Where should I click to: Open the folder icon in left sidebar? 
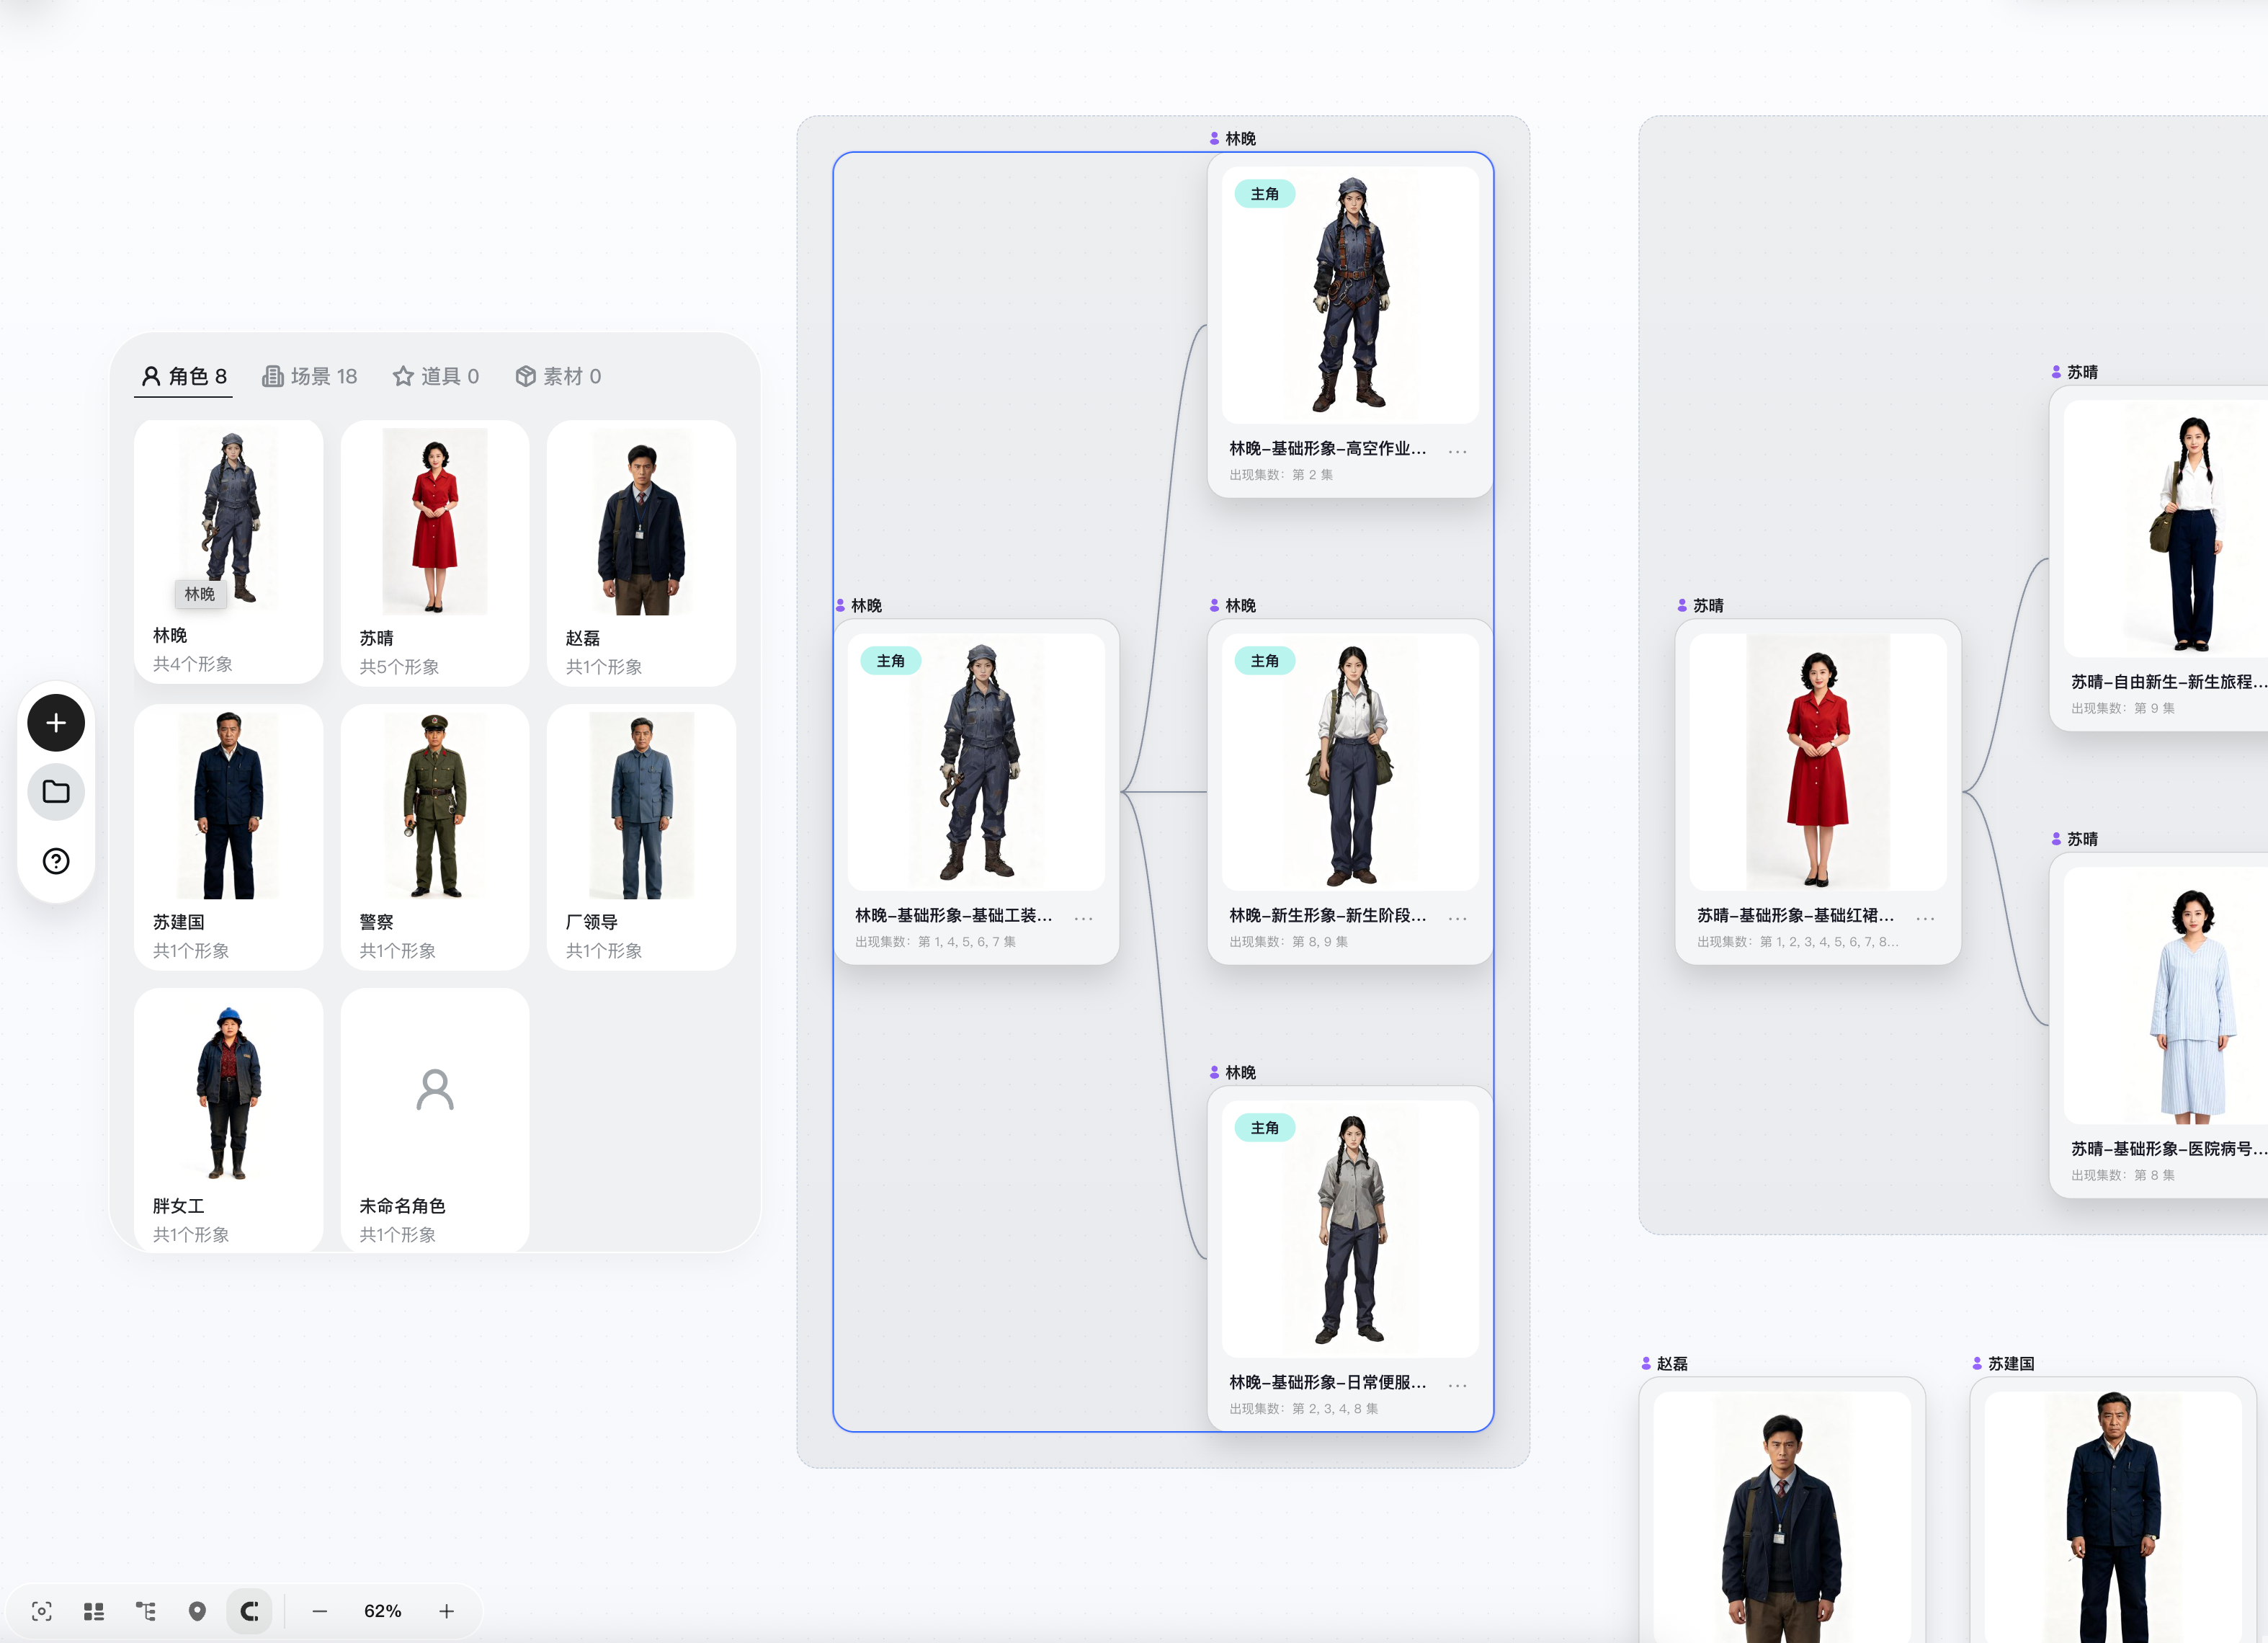(x=56, y=792)
